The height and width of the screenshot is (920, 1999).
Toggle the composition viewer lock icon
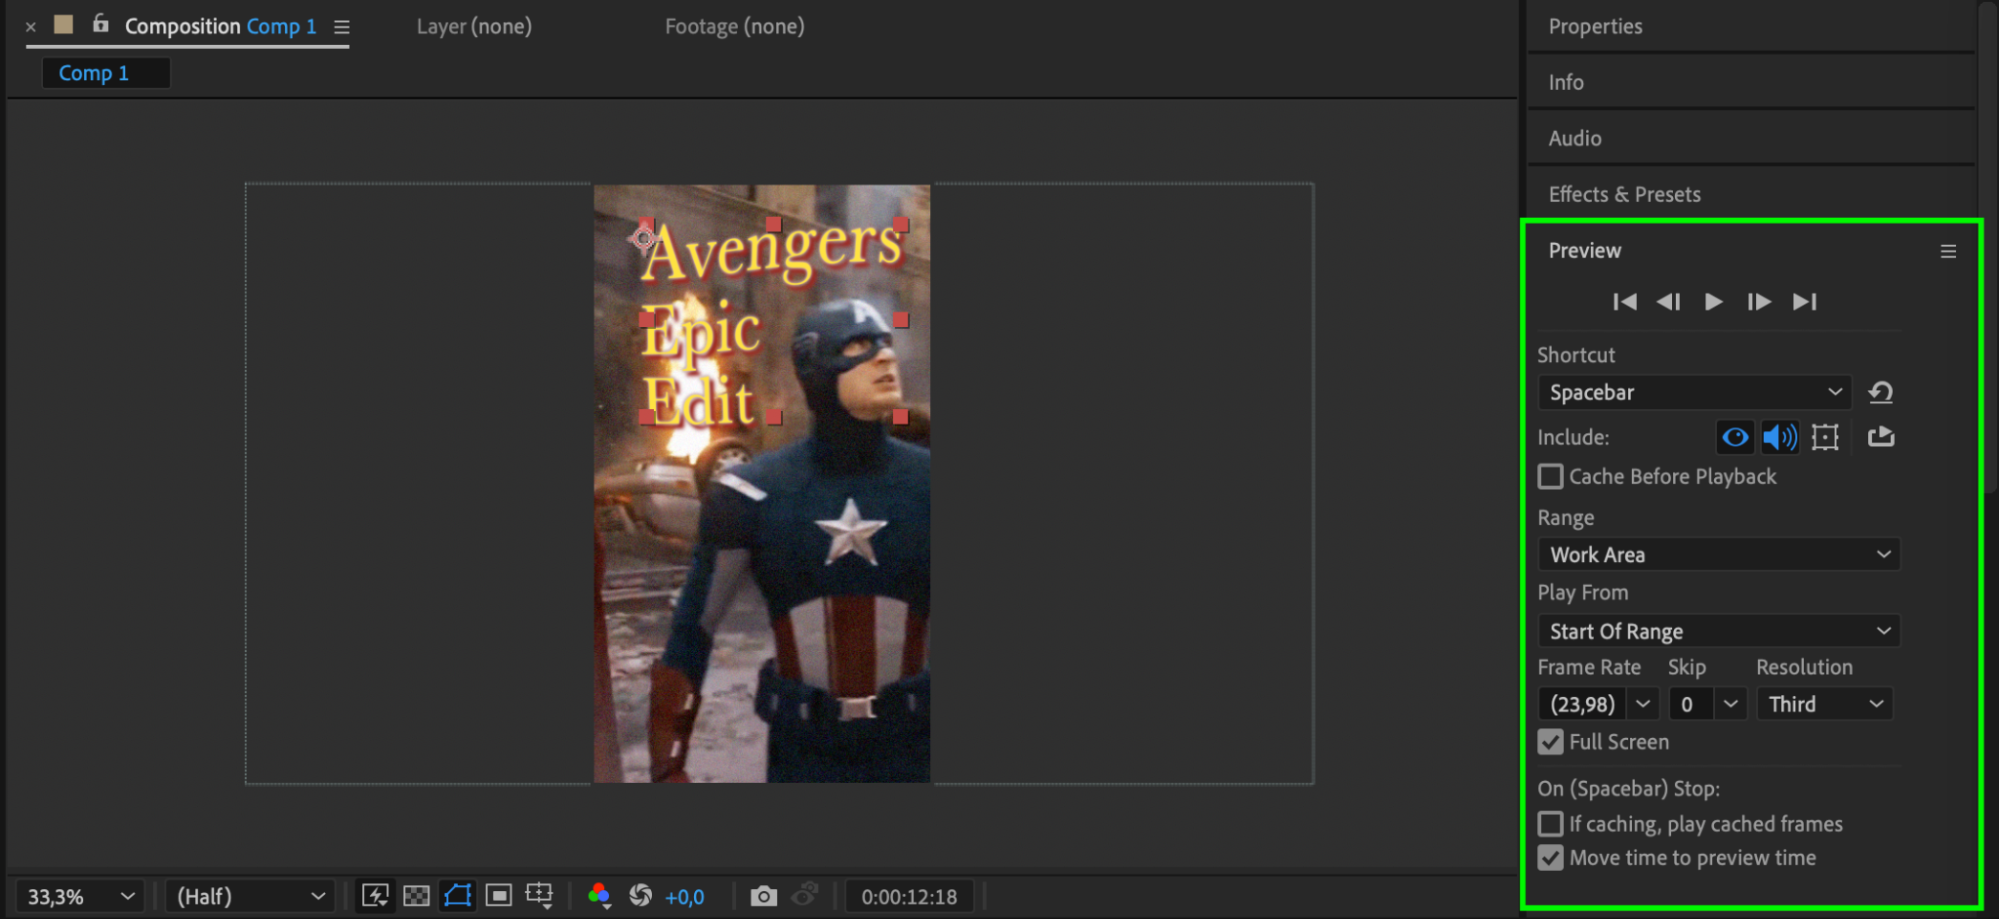click(x=100, y=24)
